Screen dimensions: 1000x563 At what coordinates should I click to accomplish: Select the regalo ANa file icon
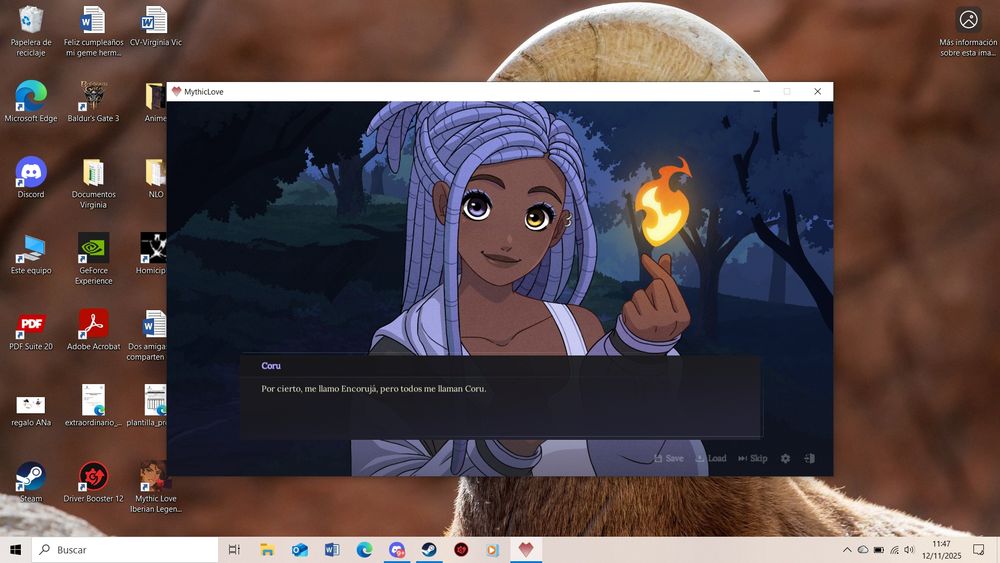click(x=31, y=411)
